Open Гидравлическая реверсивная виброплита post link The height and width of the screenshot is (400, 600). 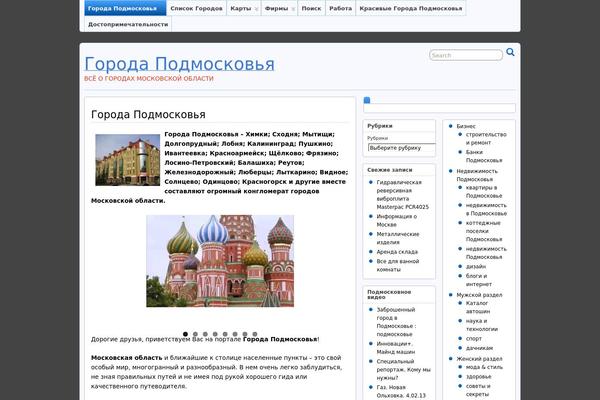pyautogui.click(x=402, y=194)
